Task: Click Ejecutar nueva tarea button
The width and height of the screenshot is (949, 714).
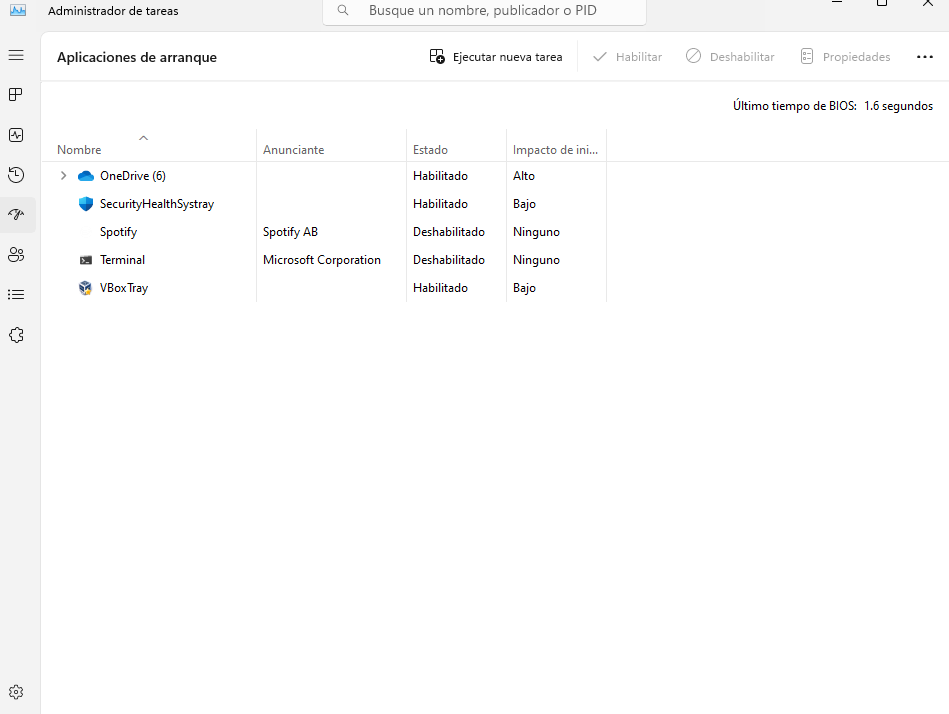Action: pyautogui.click(x=496, y=57)
